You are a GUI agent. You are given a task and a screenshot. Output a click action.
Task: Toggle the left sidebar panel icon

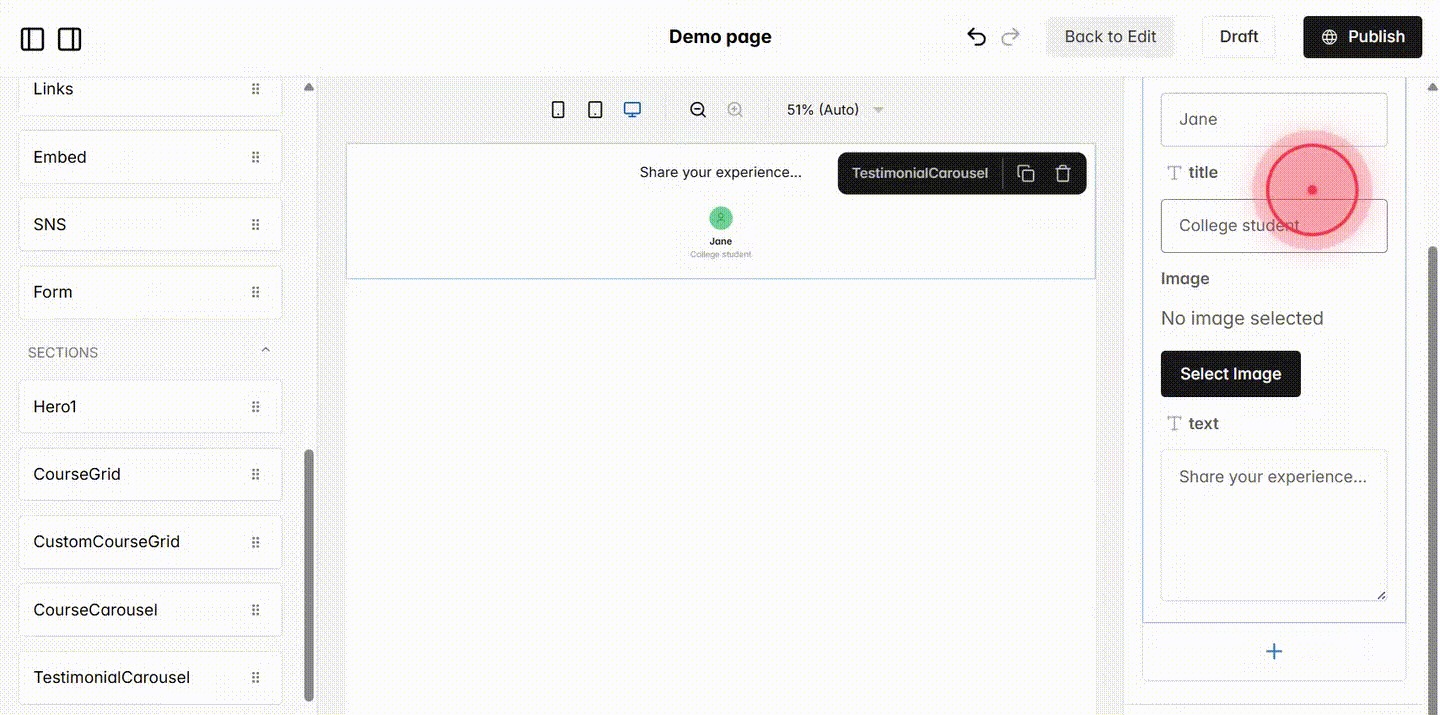click(32, 38)
